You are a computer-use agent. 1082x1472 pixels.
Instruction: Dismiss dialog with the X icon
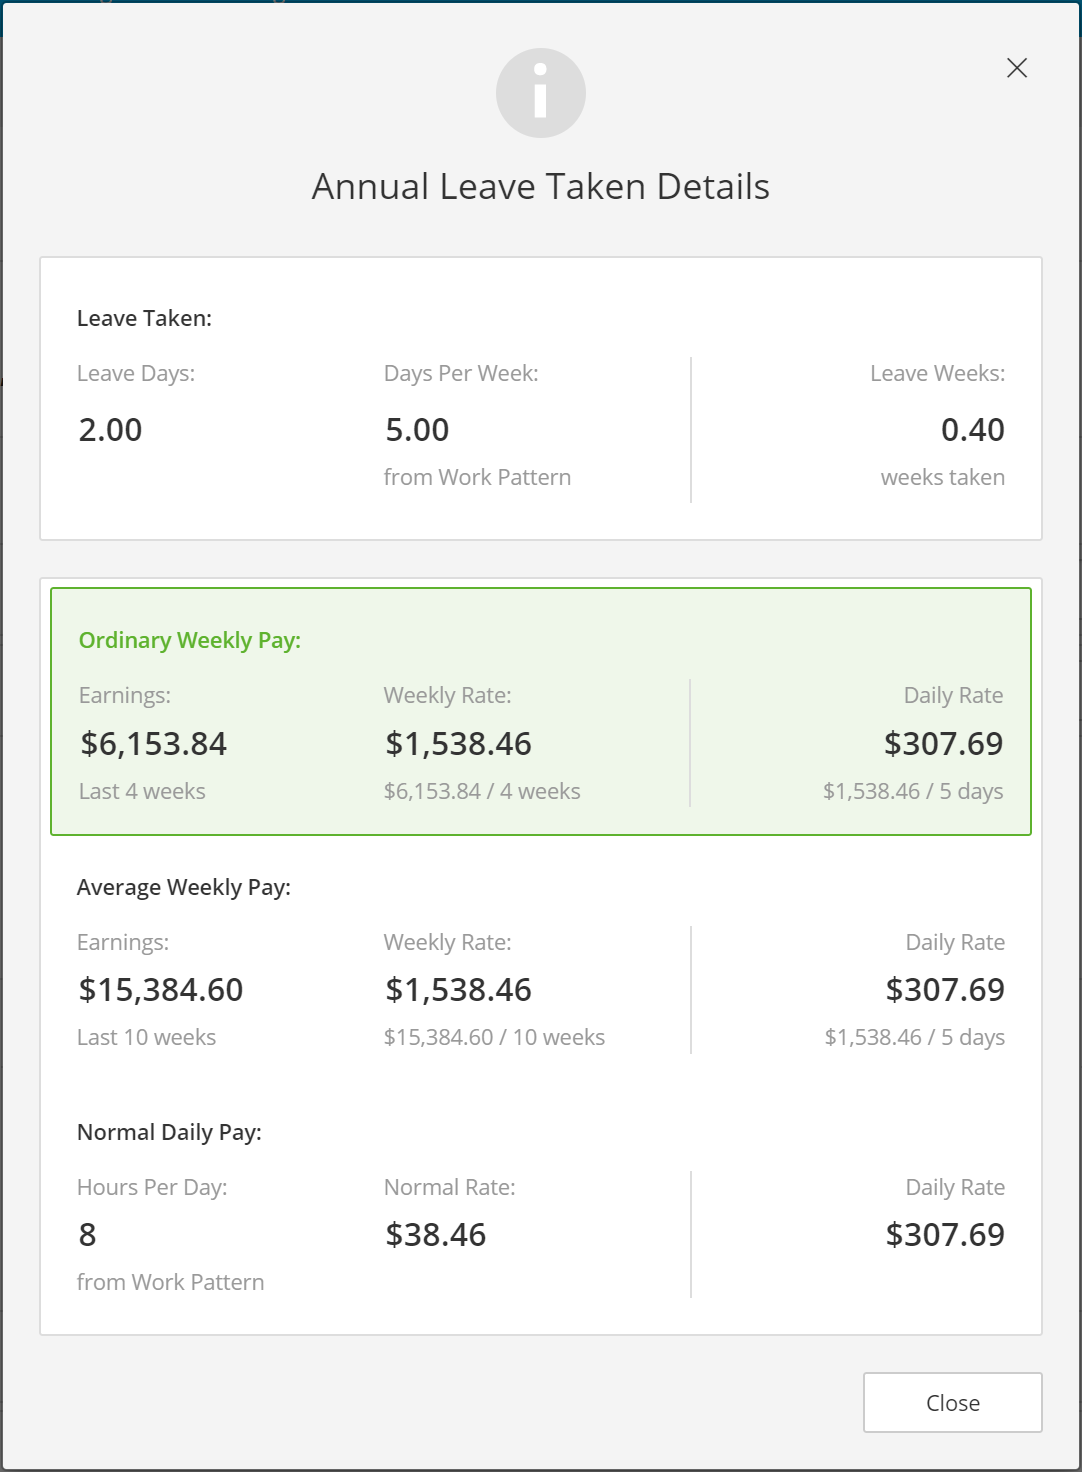point(1017,68)
